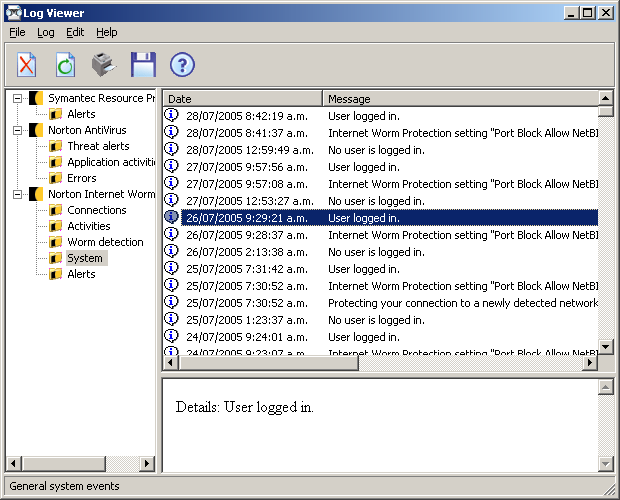Click the floppy disk save icon
620x500 pixels.
point(143,65)
